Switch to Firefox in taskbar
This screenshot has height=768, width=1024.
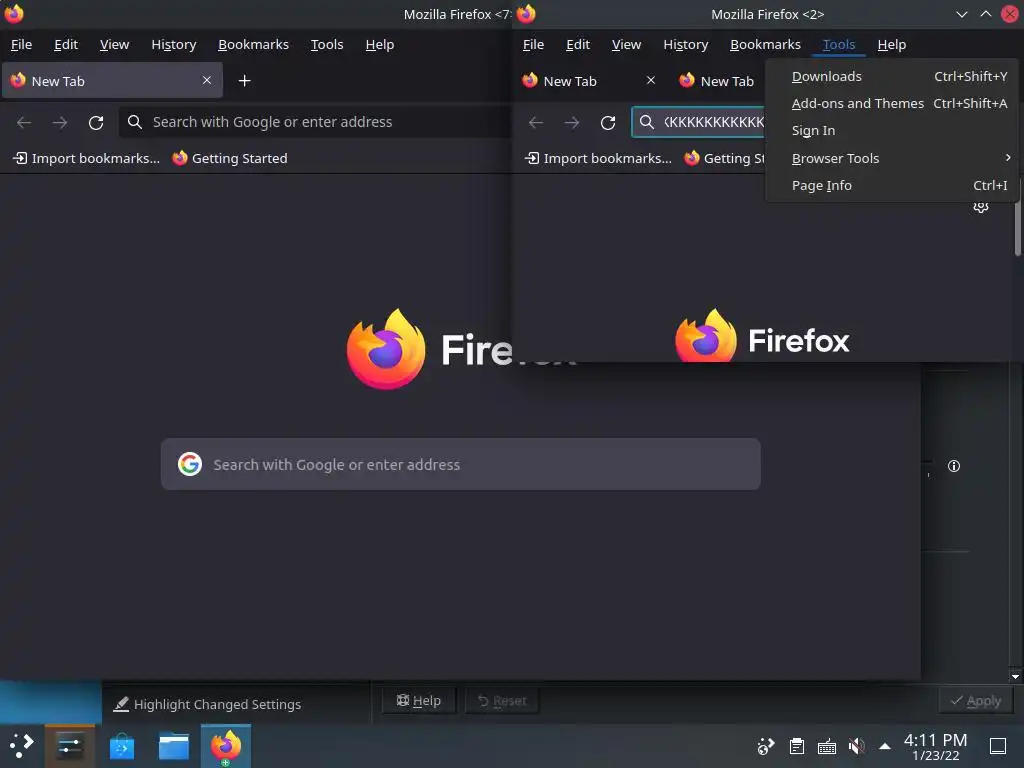(226, 746)
